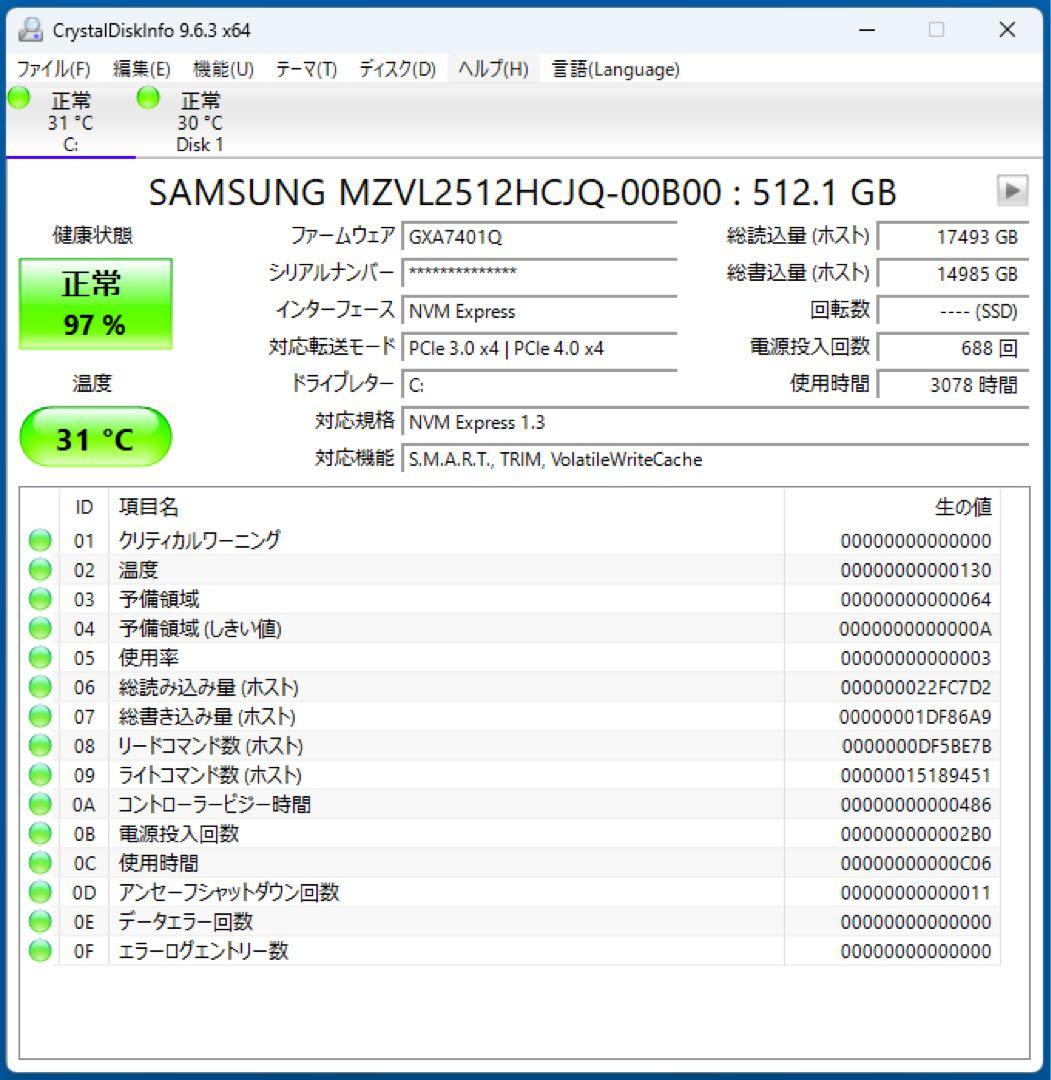Image resolution: width=1051 pixels, height=1080 pixels.
Task: Click the green health lamp for drive C:
Action: tap(17, 97)
